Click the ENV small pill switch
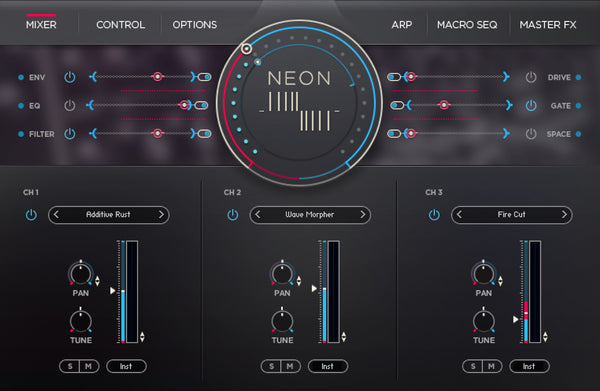 pos(205,77)
